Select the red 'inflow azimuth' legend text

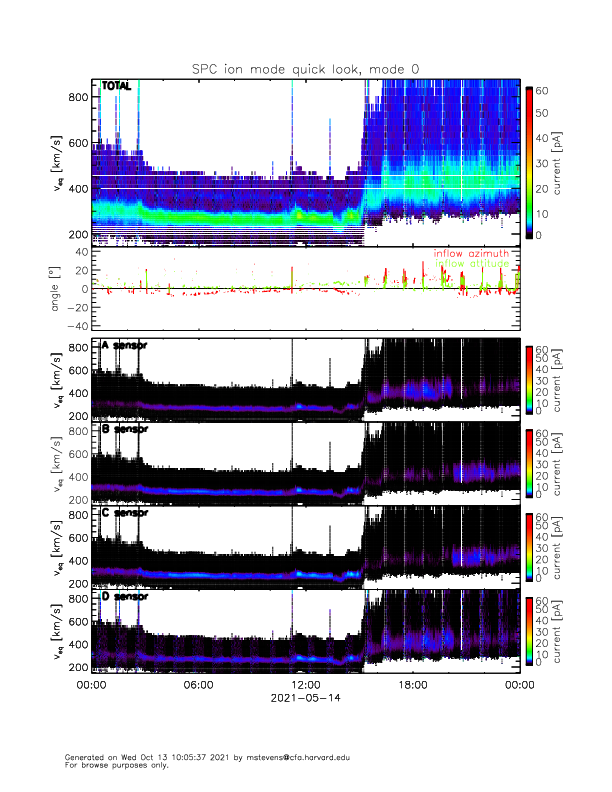point(470,254)
